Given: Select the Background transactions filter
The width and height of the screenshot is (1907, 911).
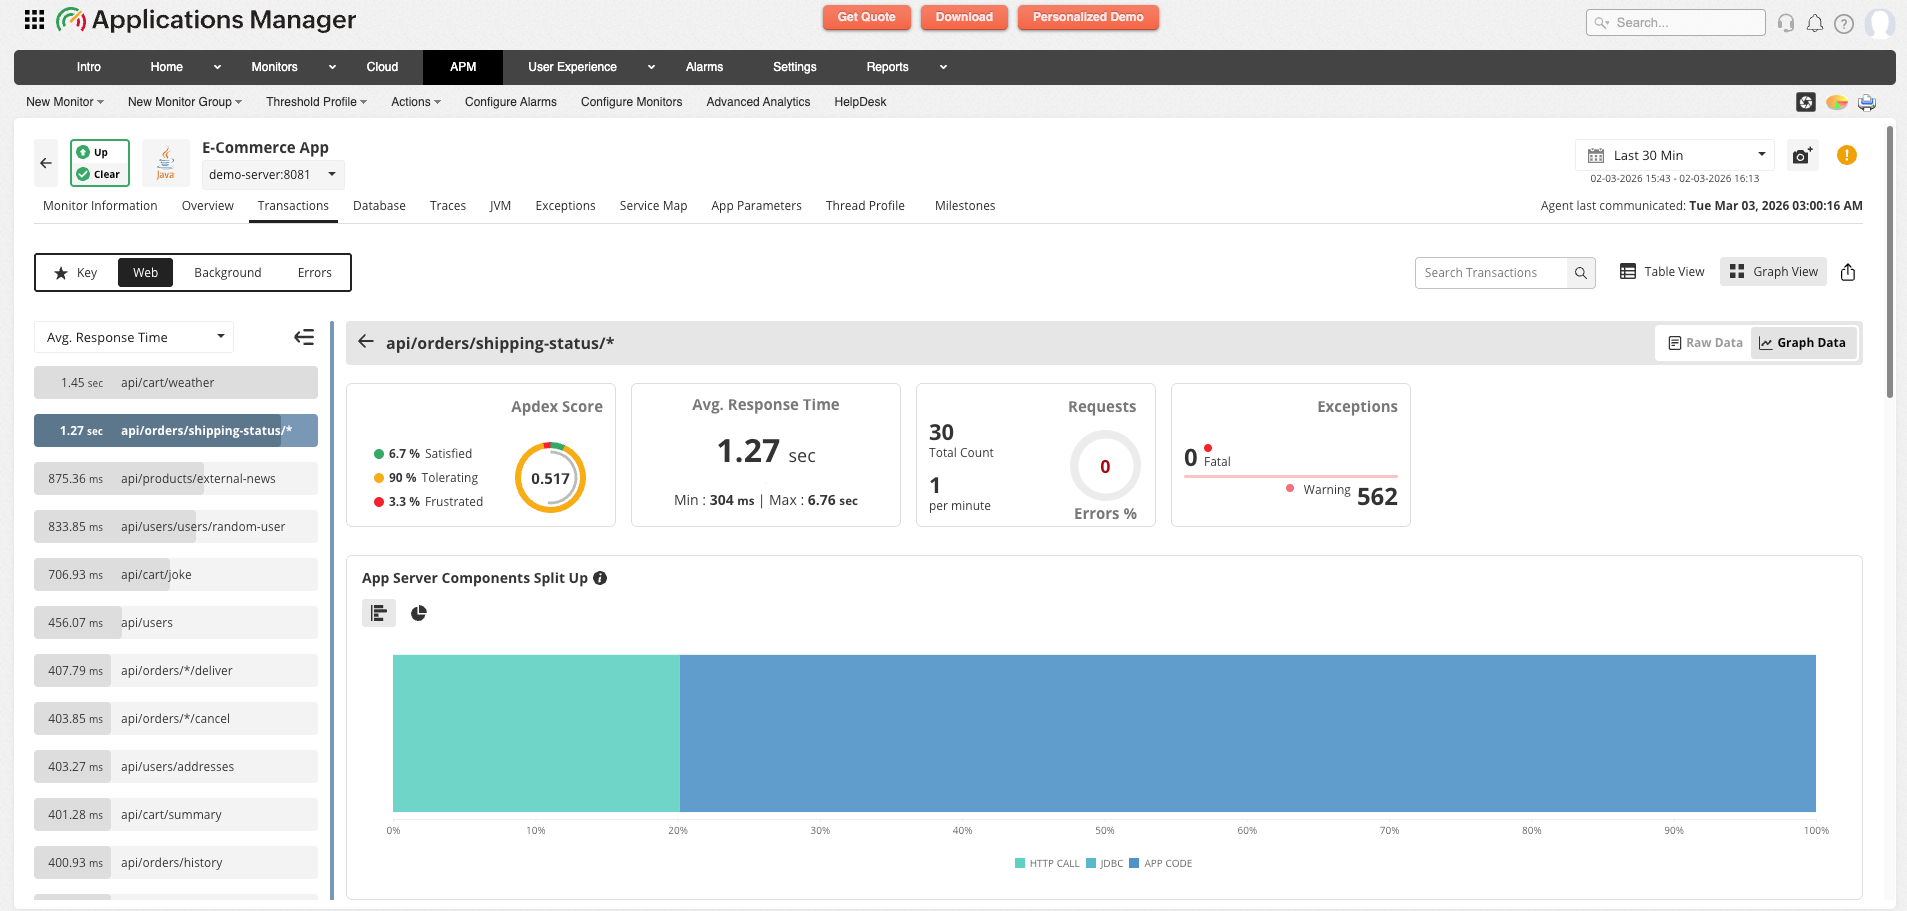Looking at the screenshot, I should [x=228, y=273].
